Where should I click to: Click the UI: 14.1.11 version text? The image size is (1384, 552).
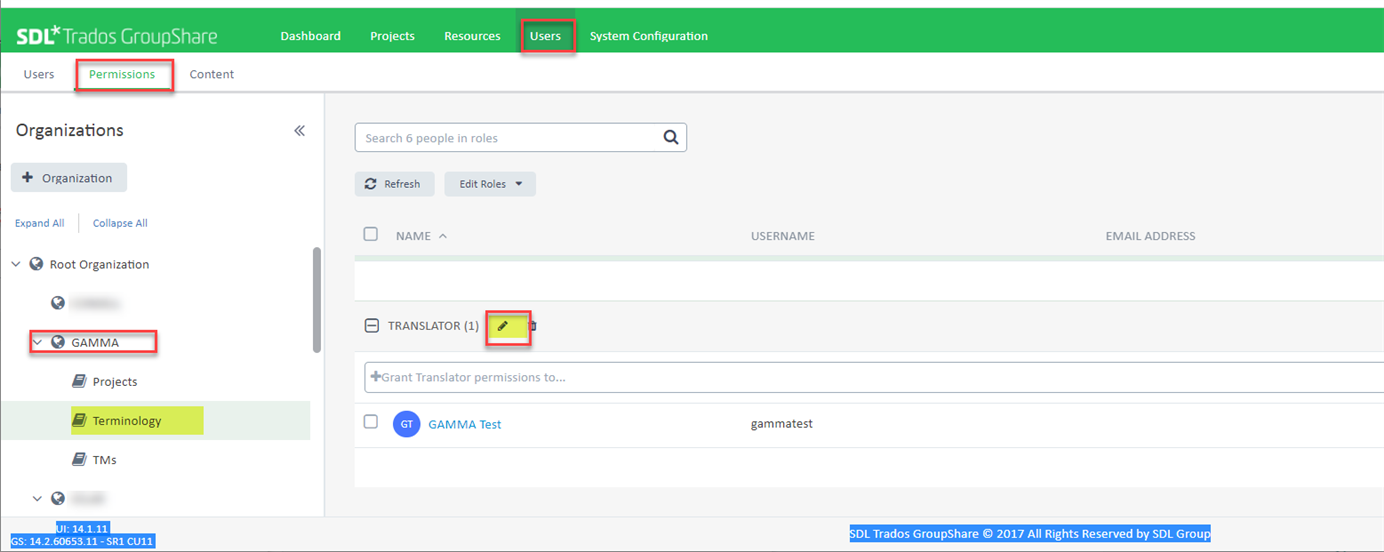(x=82, y=527)
